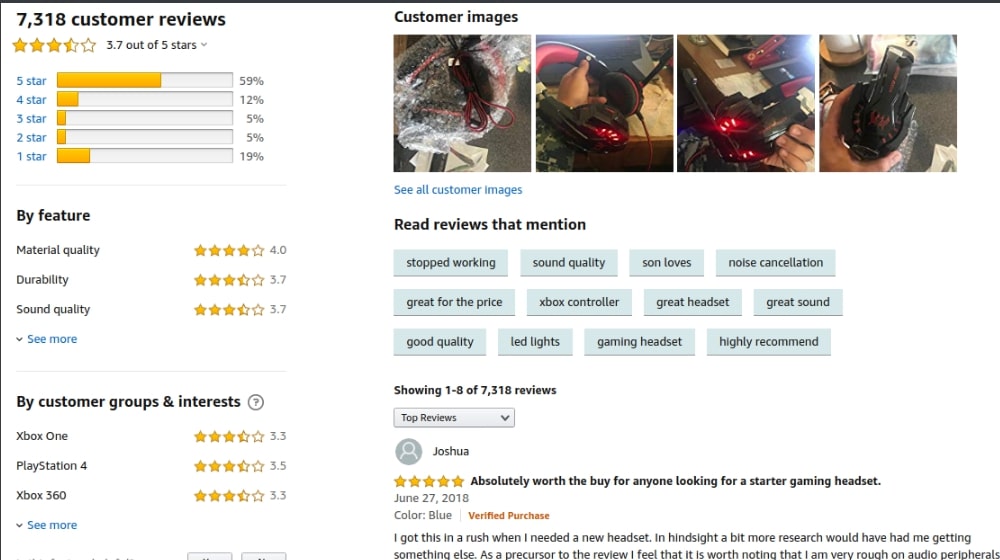Viewport: 1000px width, 560px height.
Task: Open the first customer image with red cable
Action: click(462, 103)
